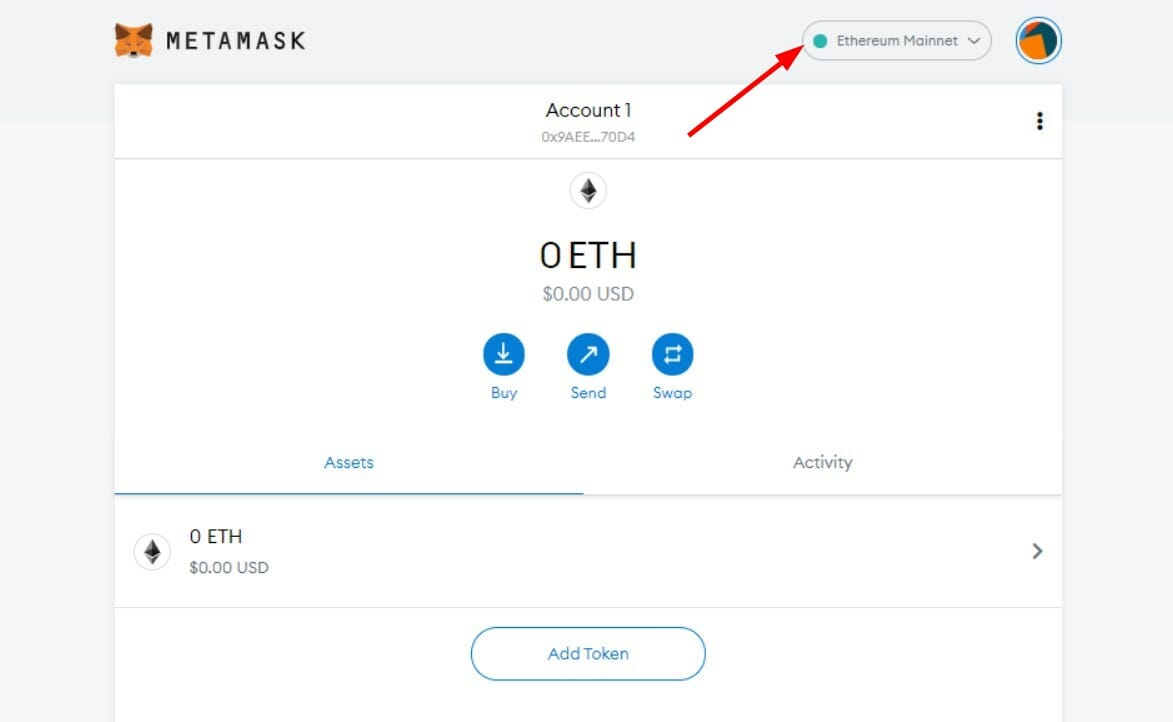This screenshot has height=722, width=1173.
Task: Click the Send label under its icon
Action: [588, 392]
